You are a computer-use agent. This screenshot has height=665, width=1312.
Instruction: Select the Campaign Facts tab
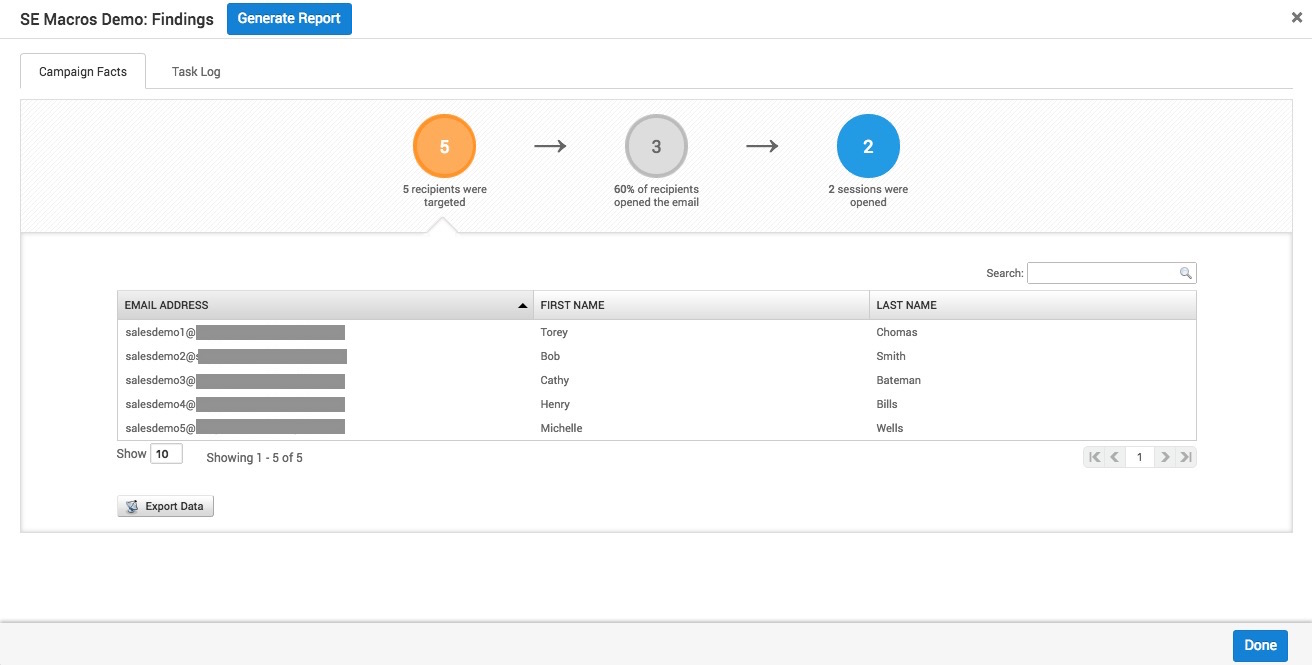point(83,72)
